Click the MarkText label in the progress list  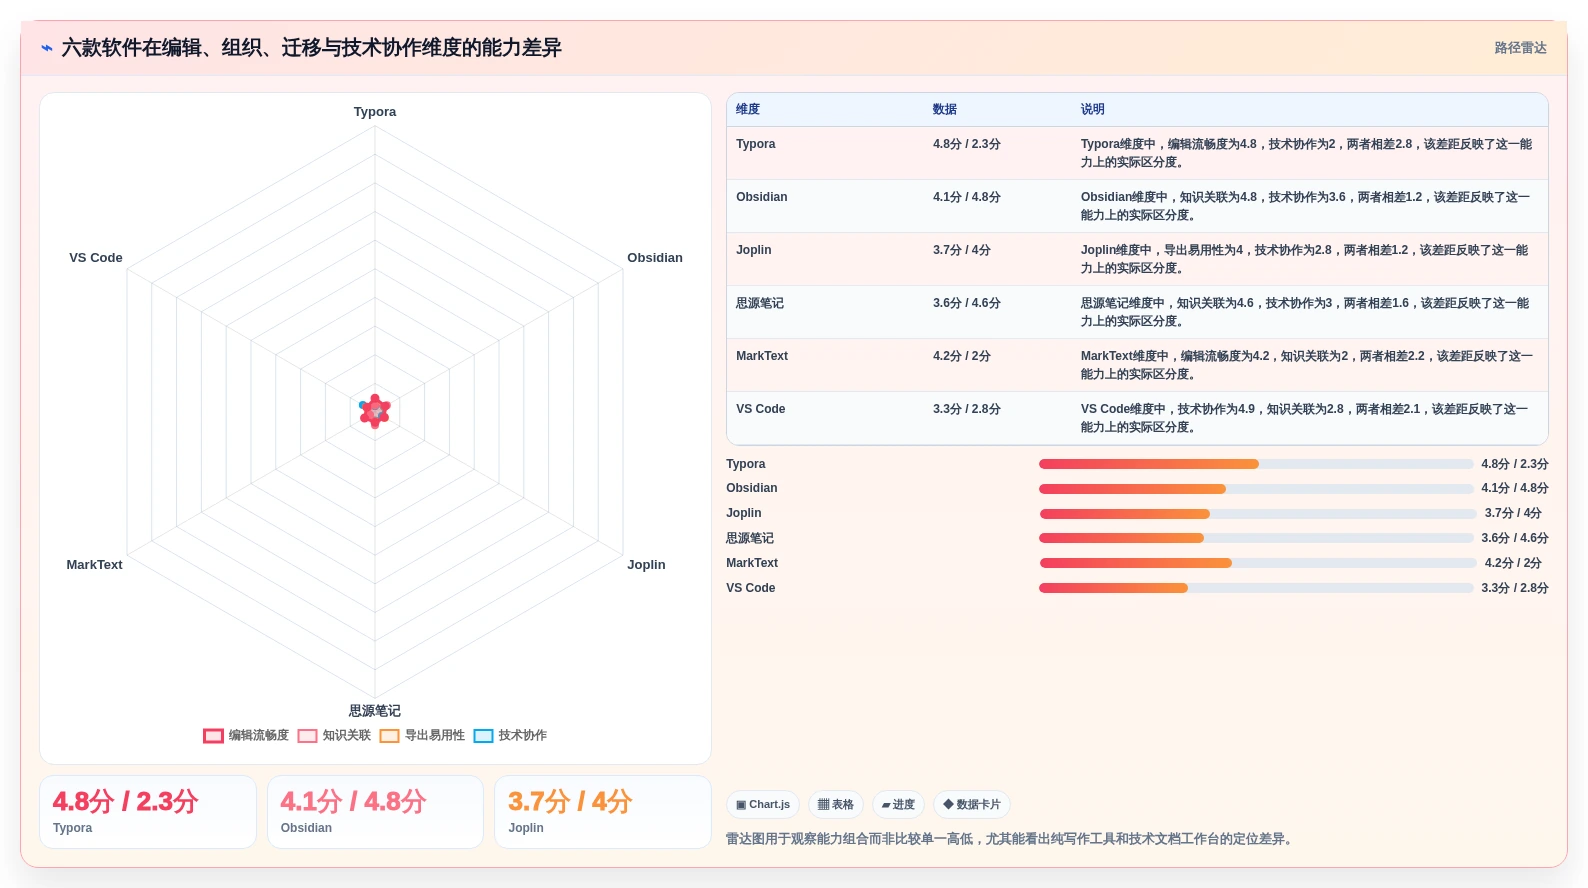pos(752,563)
